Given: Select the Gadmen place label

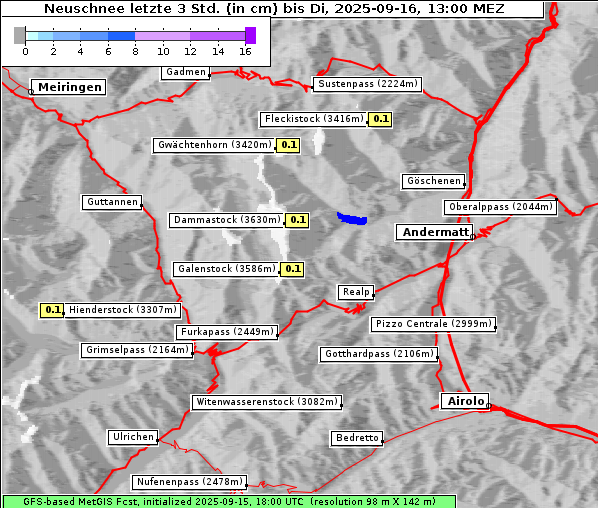Looking at the screenshot, I should coord(185,72).
